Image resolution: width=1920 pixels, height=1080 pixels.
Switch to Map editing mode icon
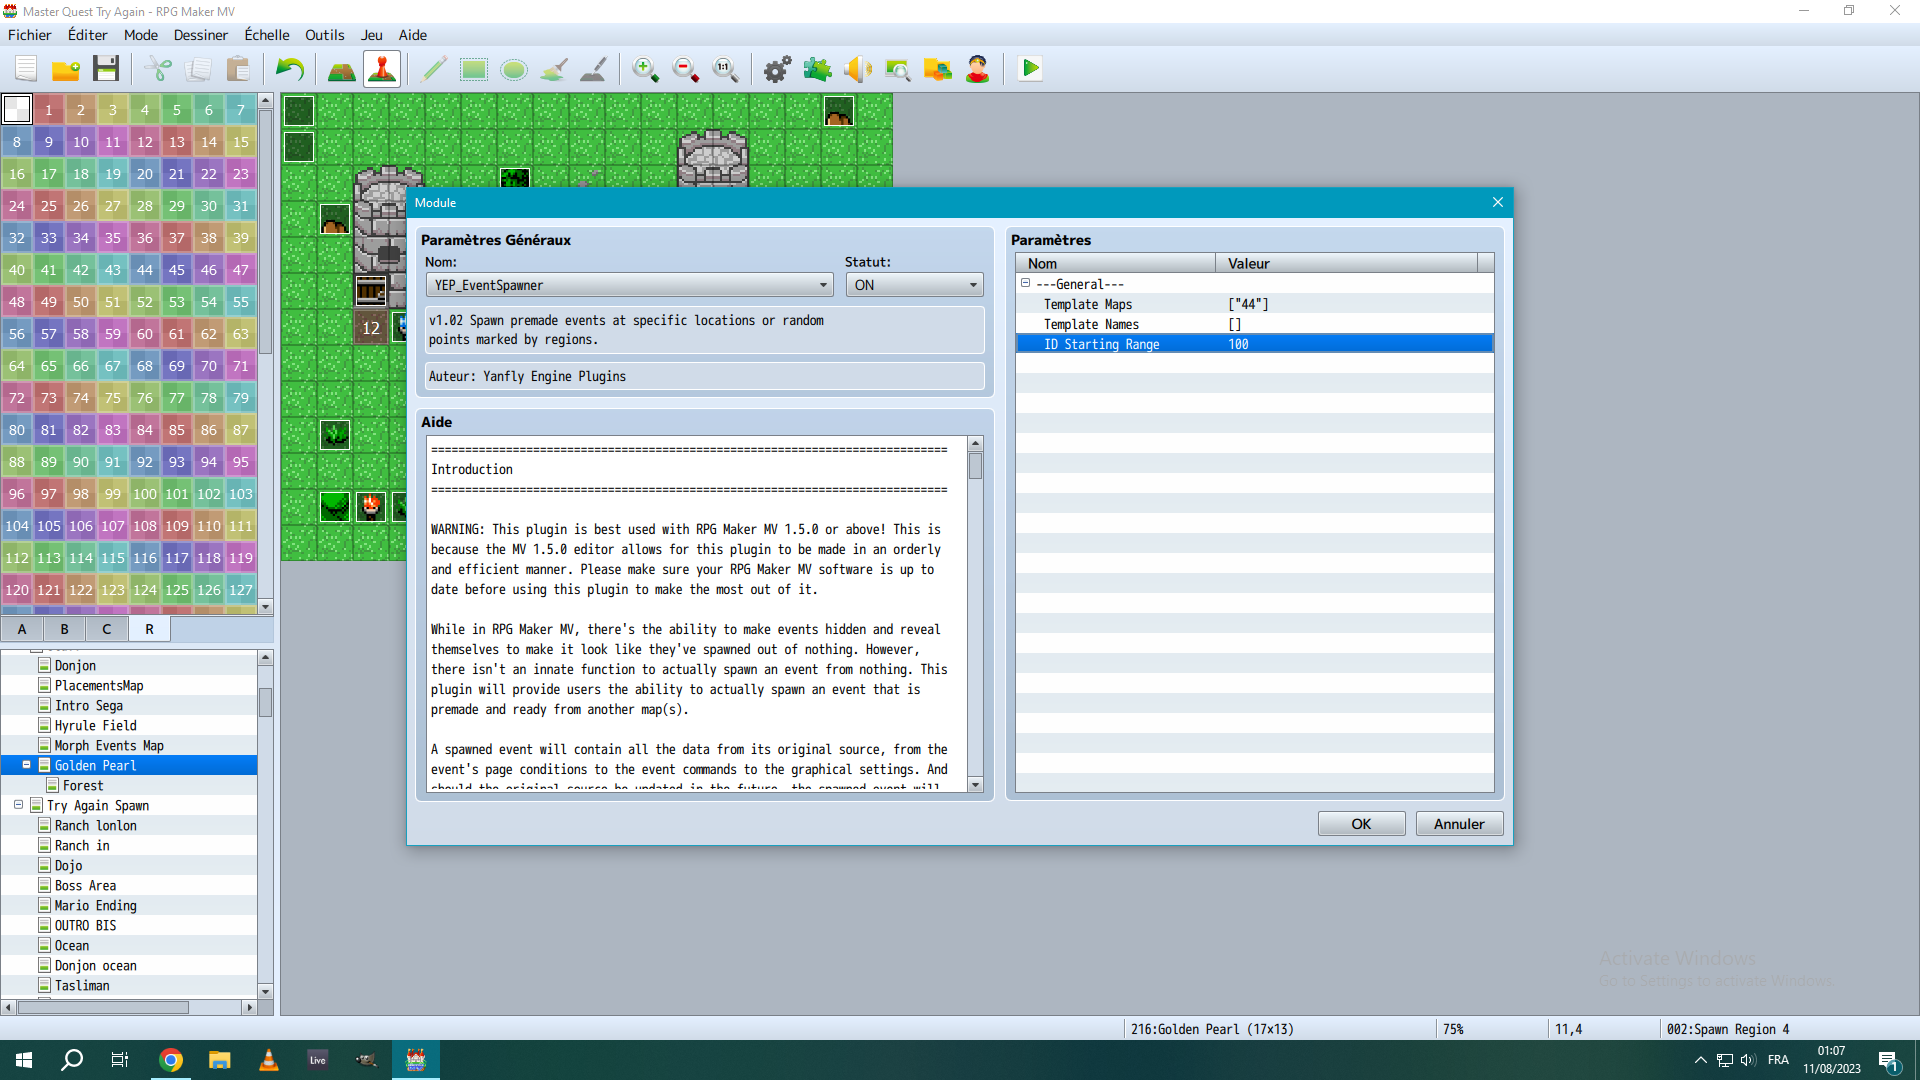pyautogui.click(x=342, y=69)
